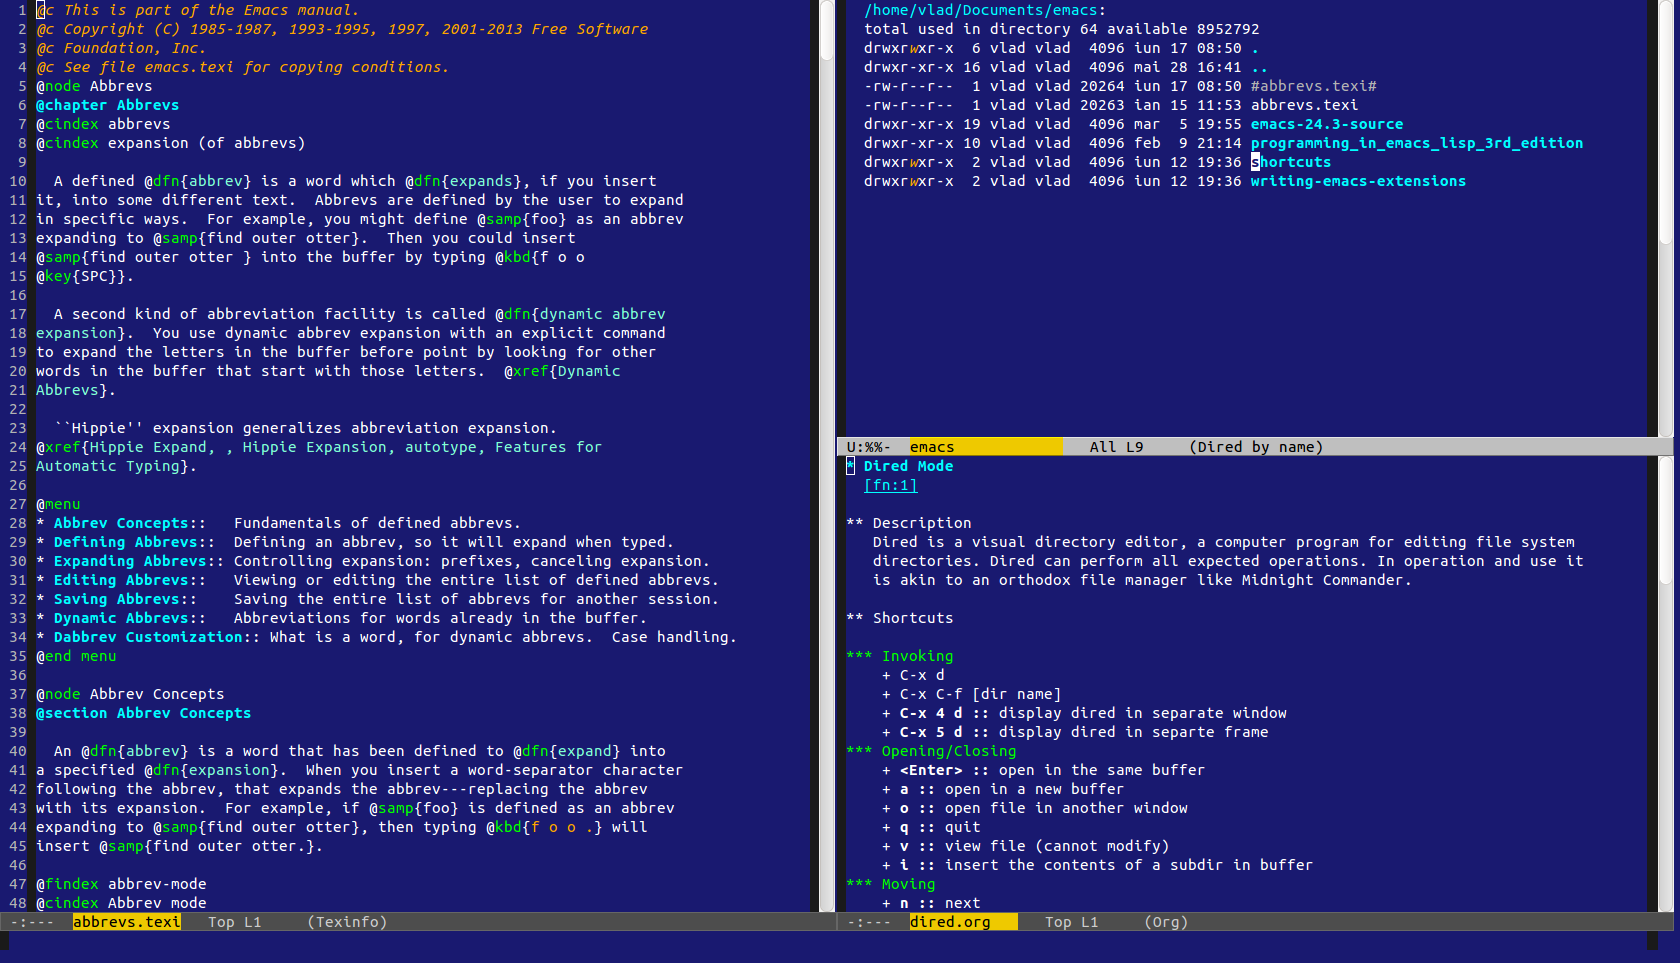
Task: Open the shortcuts directory entry
Action: pos(1290,162)
